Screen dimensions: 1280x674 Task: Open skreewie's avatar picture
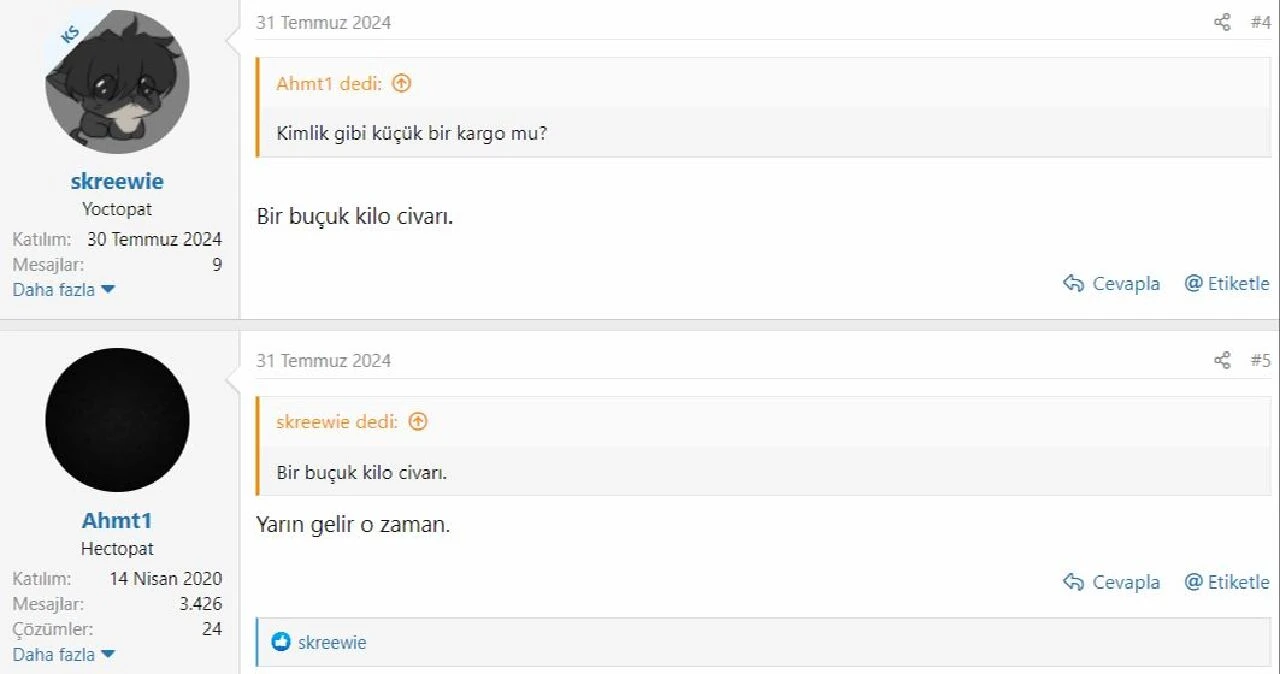coord(117,82)
